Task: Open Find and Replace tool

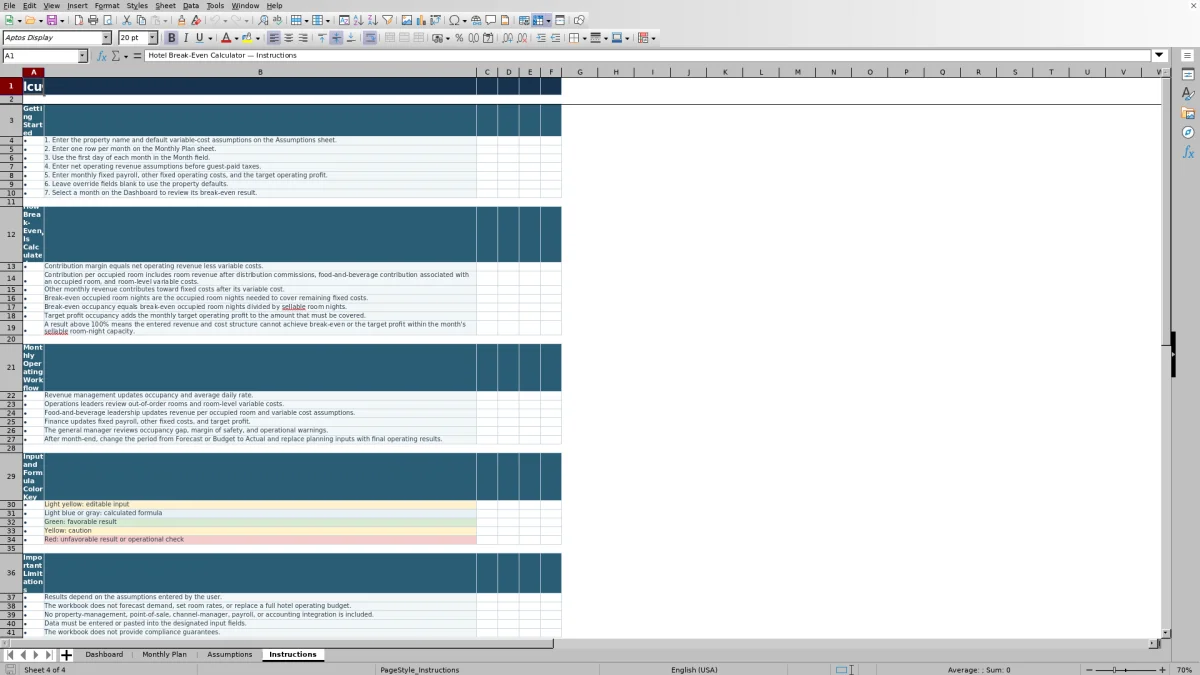Action: [x=263, y=20]
